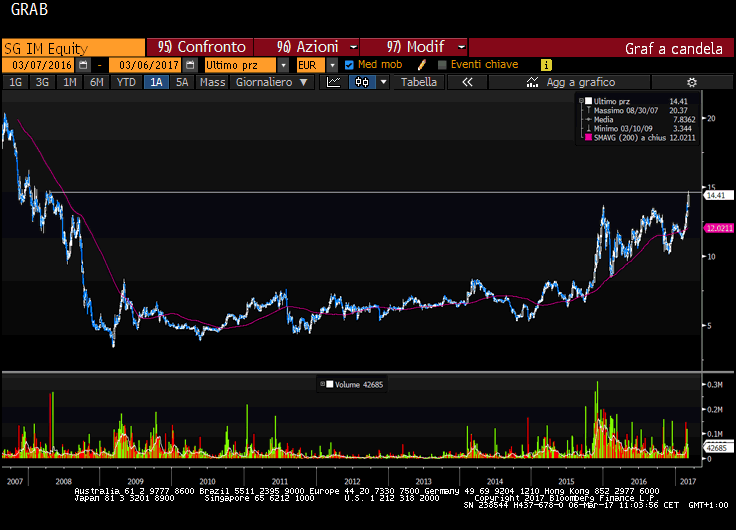Image resolution: width=736 pixels, height=530 pixels.
Task: Click the Tabella button
Action: (x=419, y=83)
